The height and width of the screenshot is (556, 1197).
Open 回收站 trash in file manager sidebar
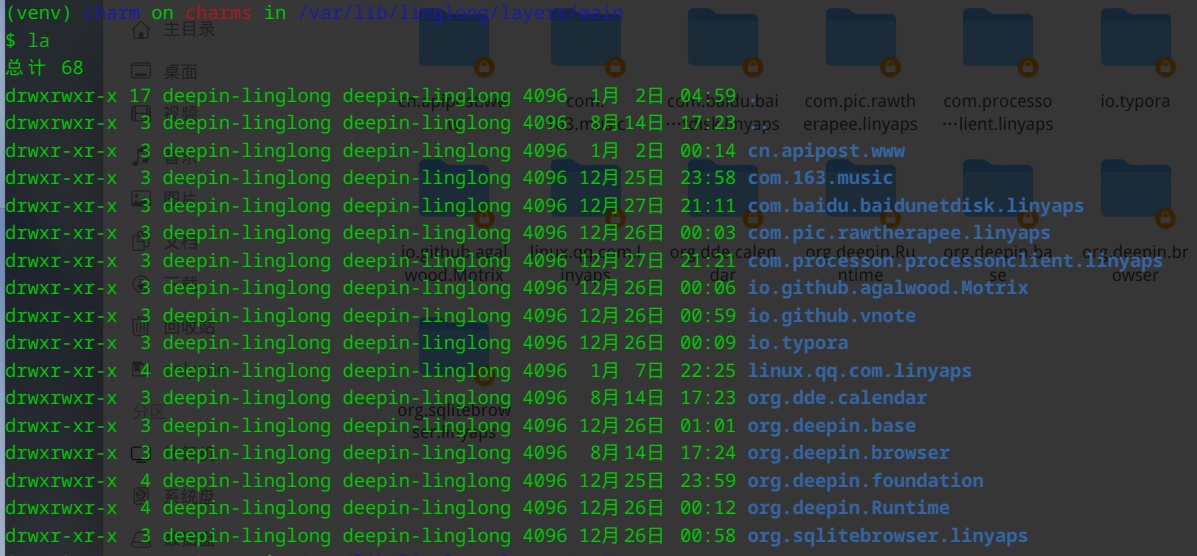click(x=141, y=327)
